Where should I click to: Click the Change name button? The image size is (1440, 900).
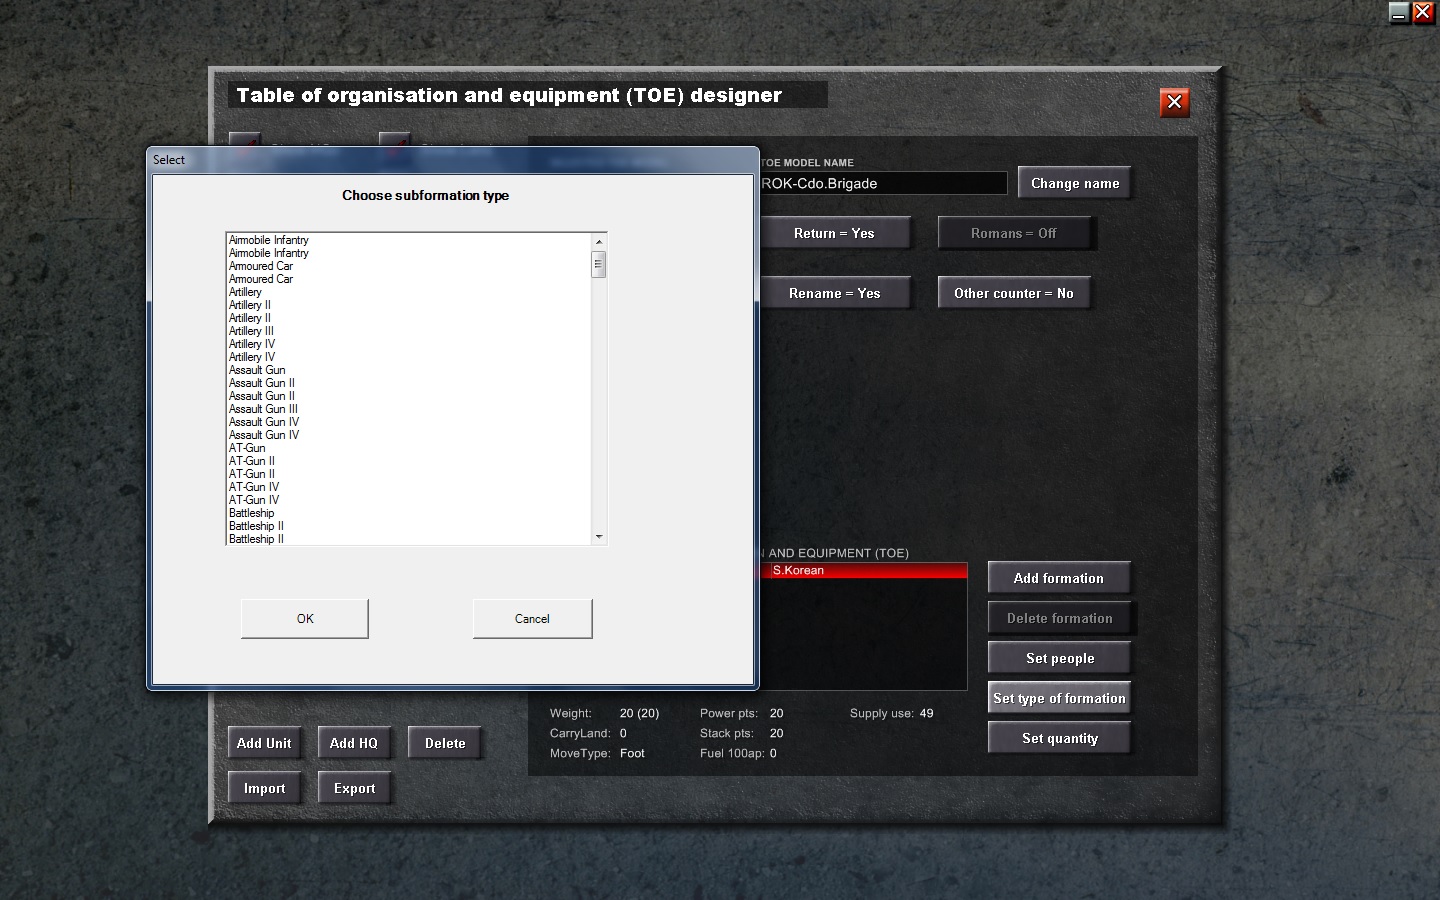[1075, 183]
